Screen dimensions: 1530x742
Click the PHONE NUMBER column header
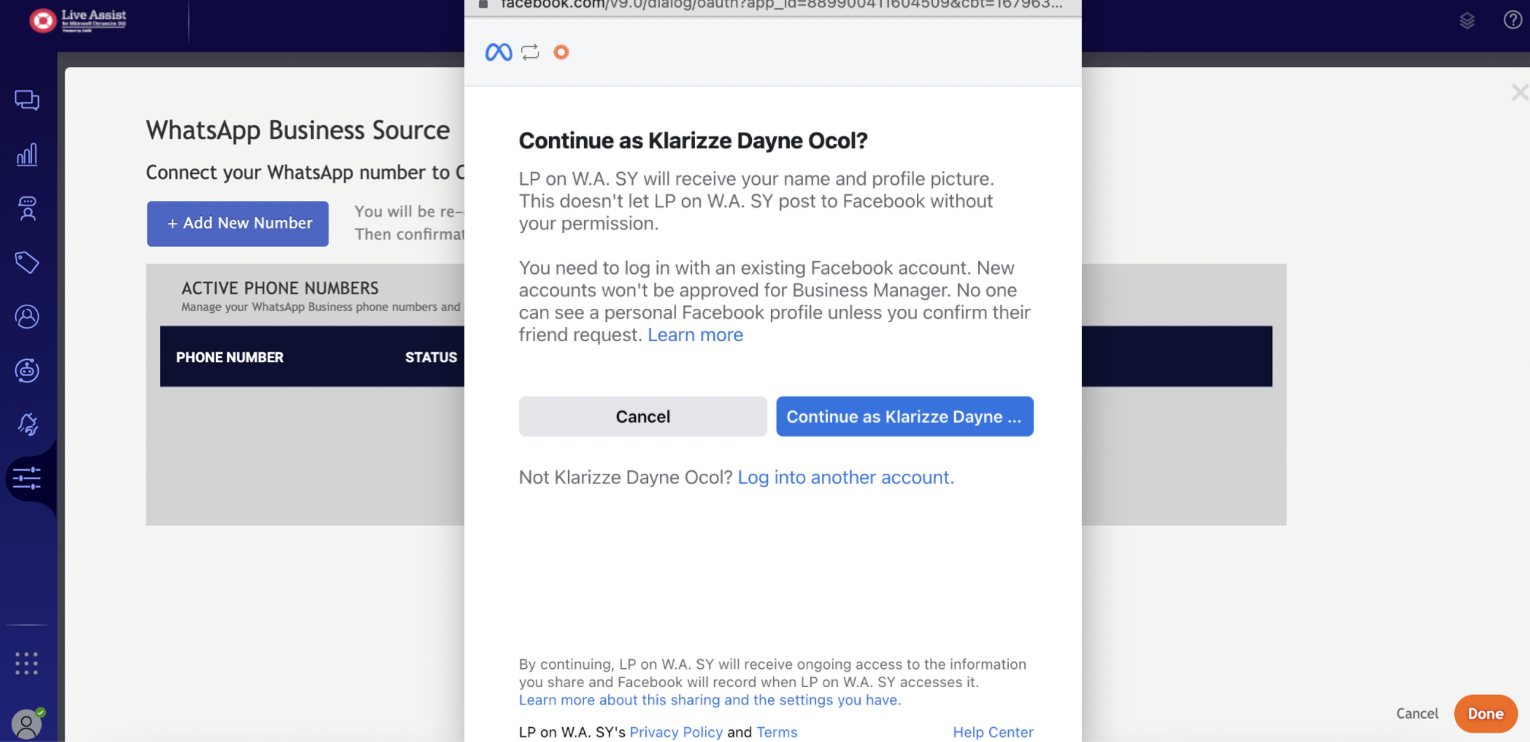tap(230, 357)
